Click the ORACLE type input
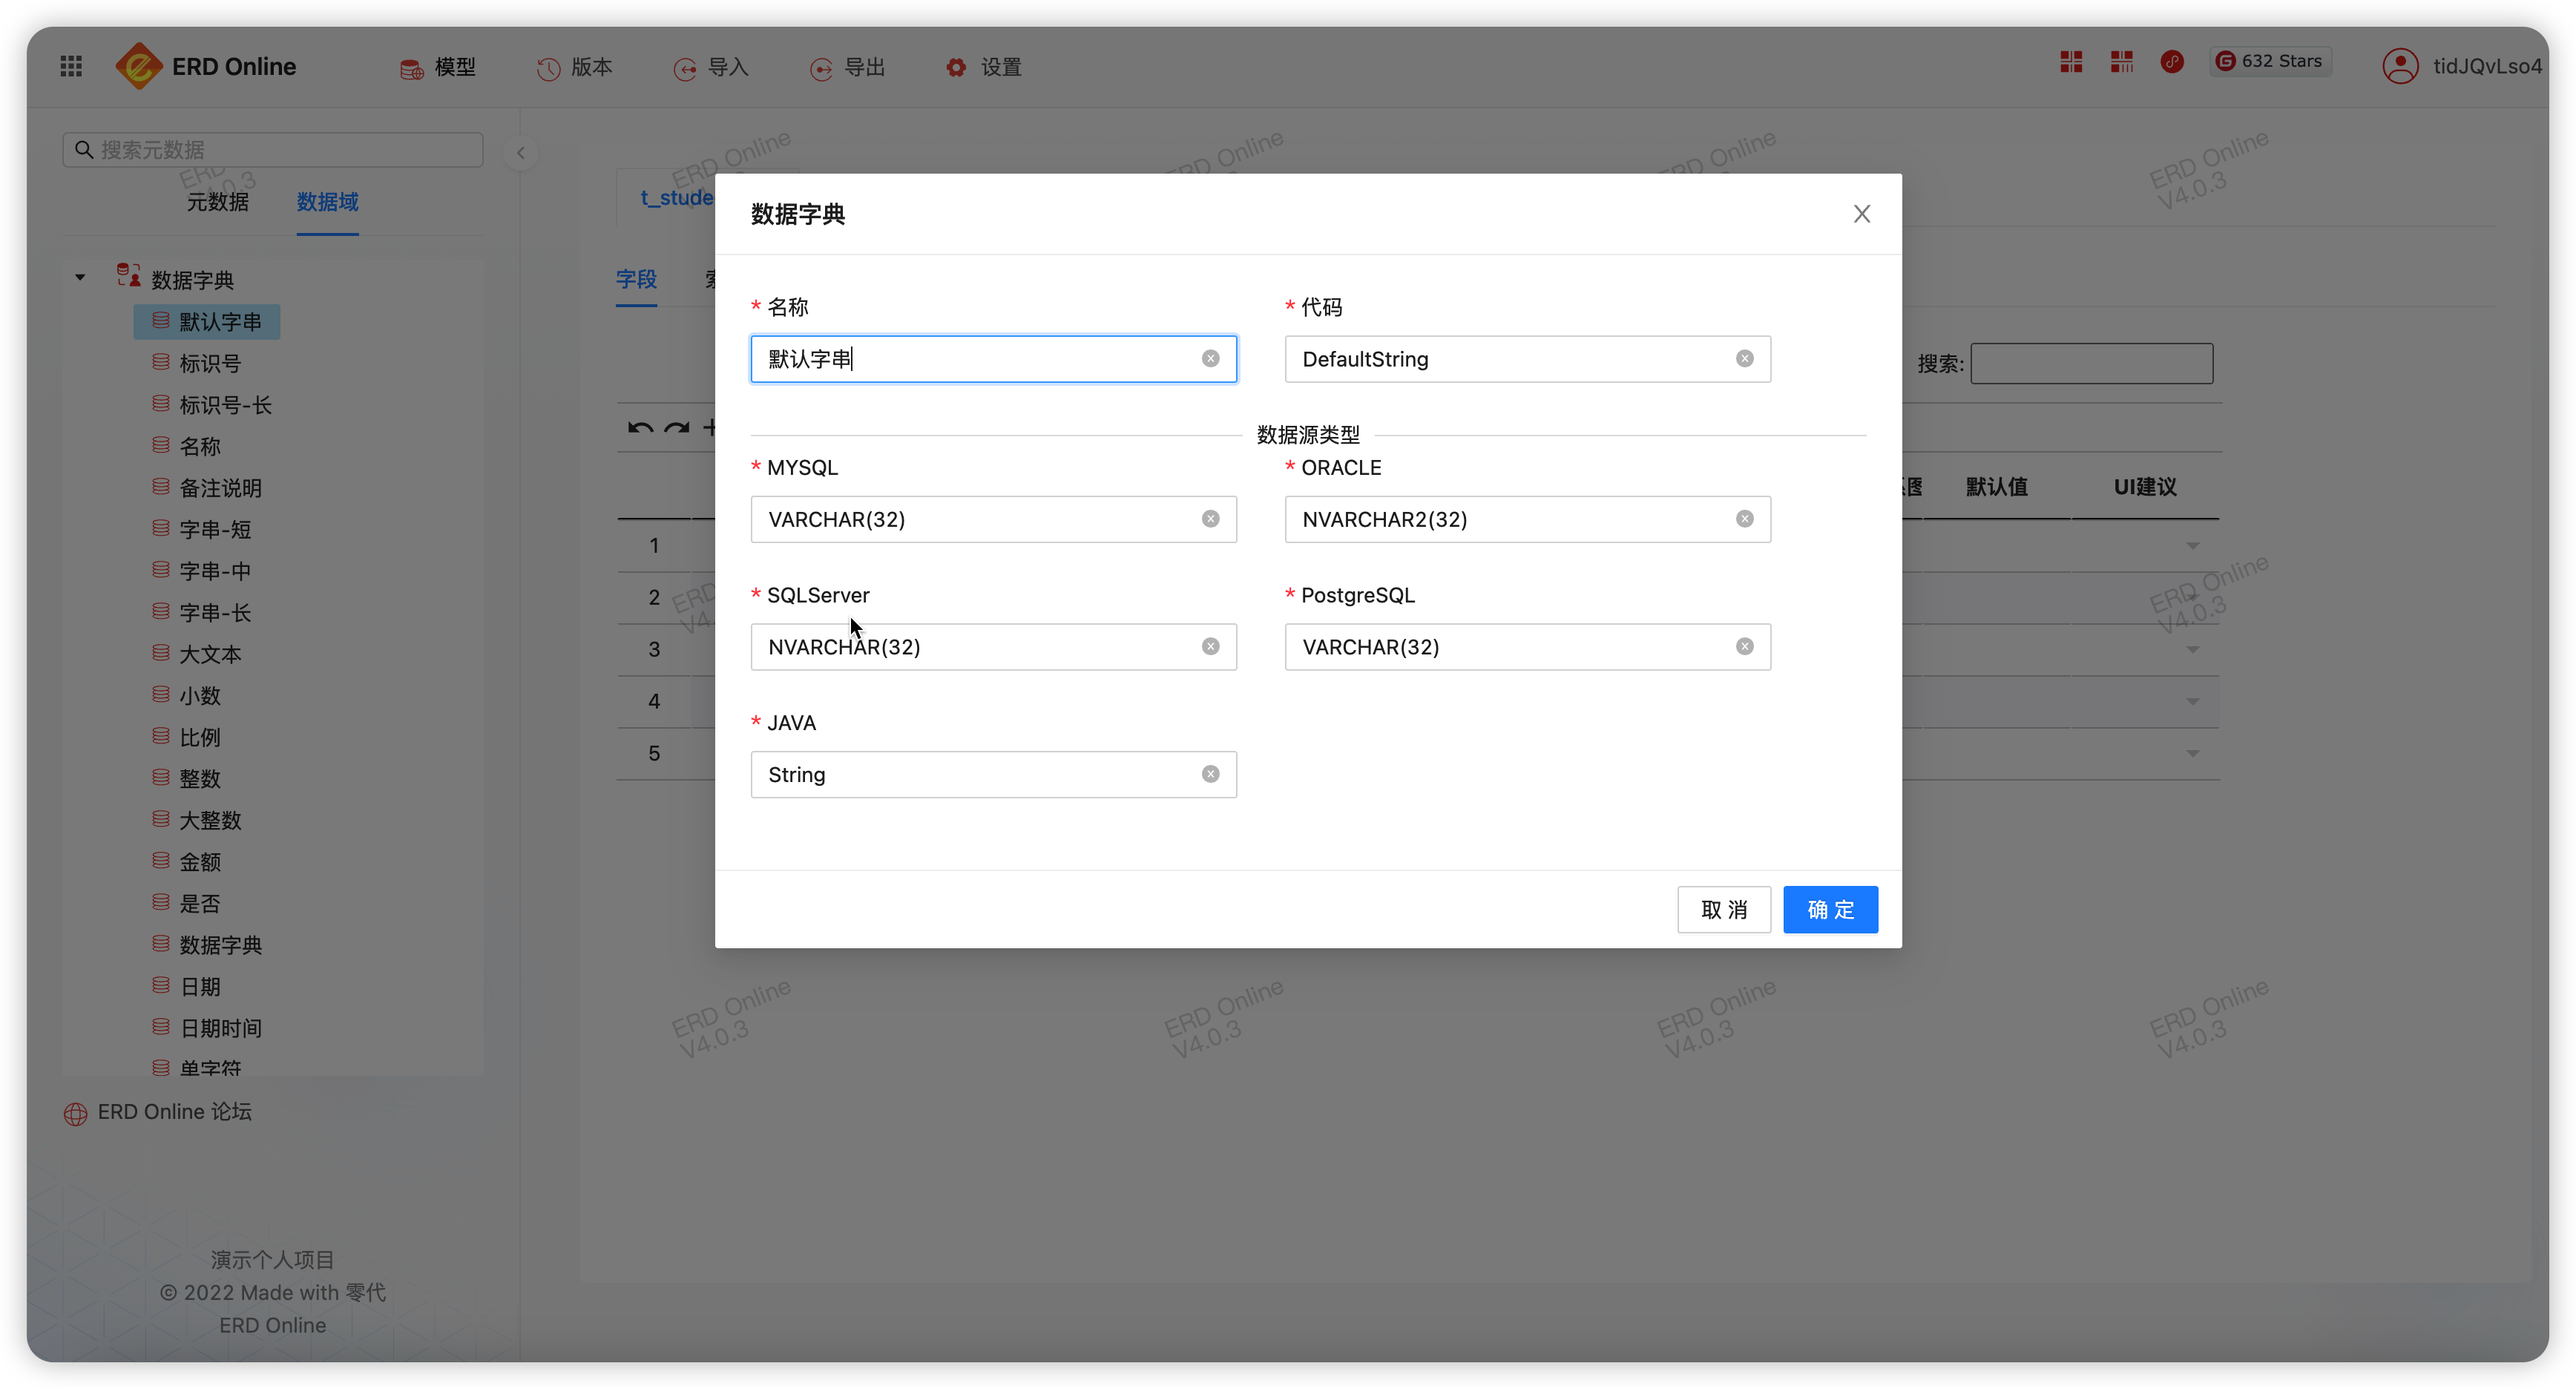The height and width of the screenshot is (1389, 2576). pyautogui.click(x=1527, y=519)
